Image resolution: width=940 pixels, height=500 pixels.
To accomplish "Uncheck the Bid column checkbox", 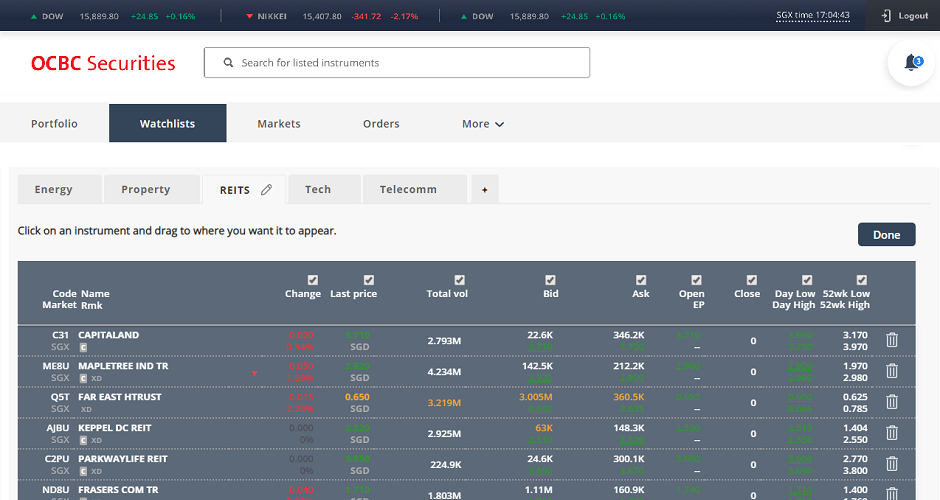I will point(550,280).
